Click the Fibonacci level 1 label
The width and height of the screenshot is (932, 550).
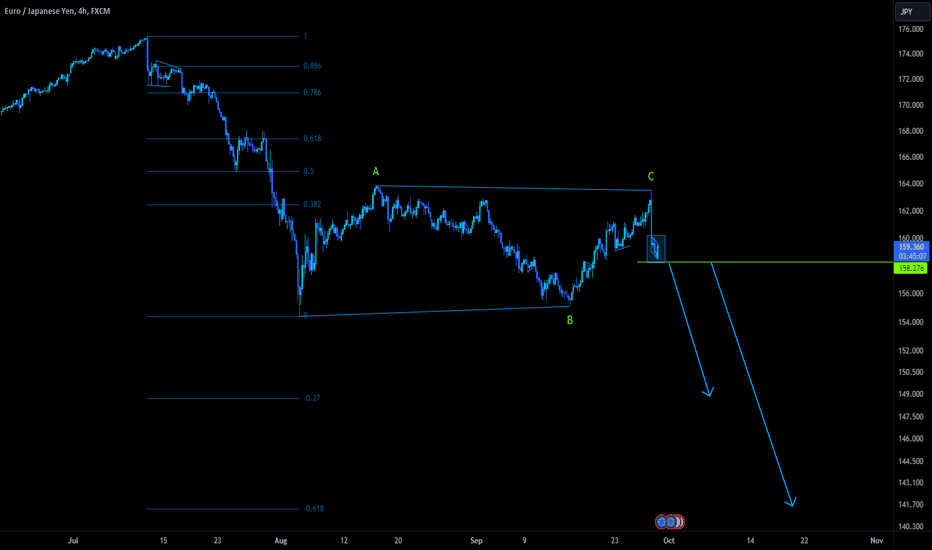pos(306,36)
